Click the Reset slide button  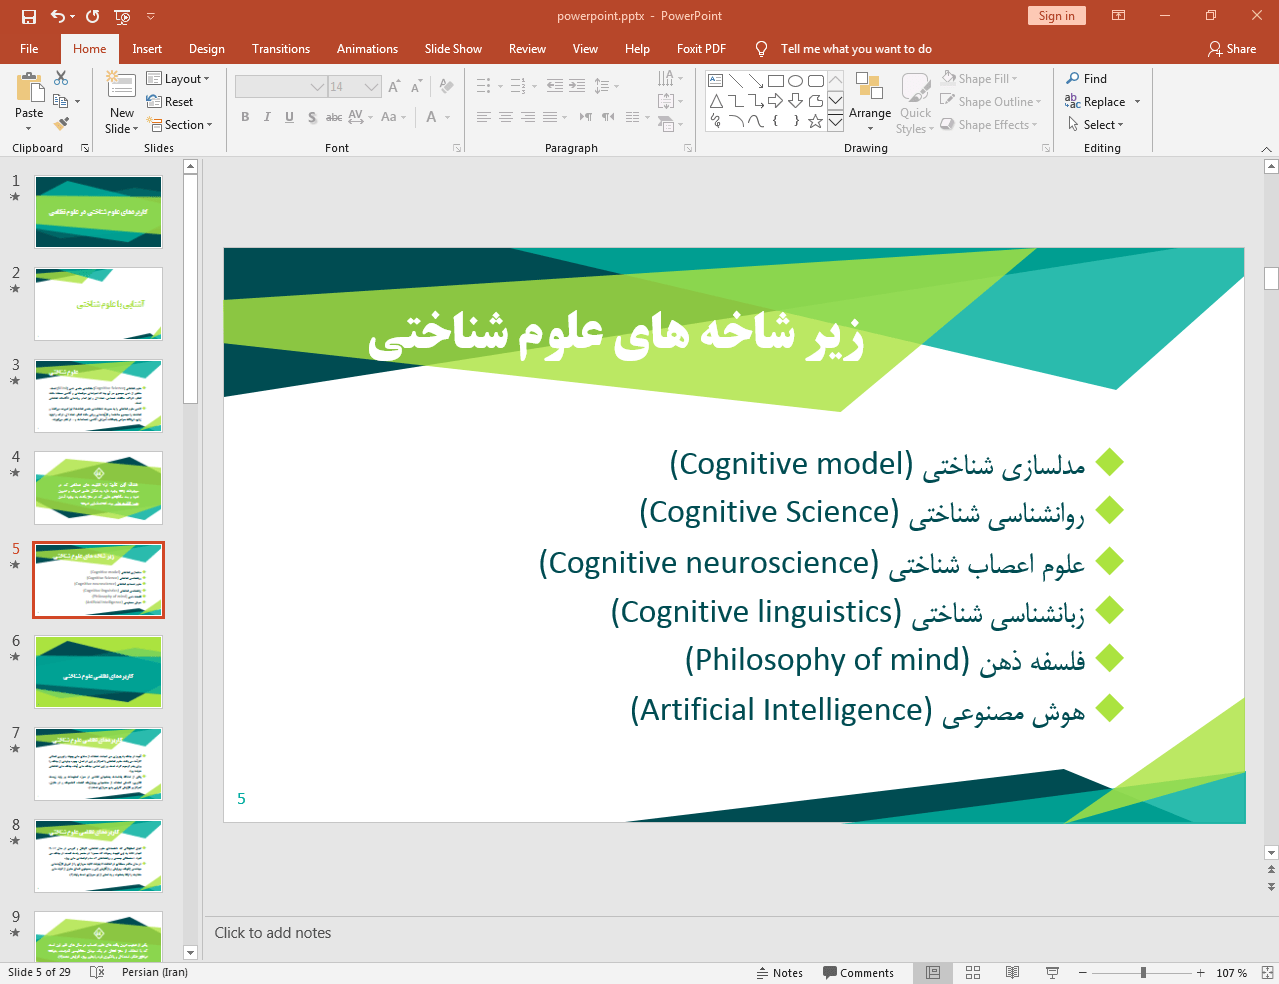click(170, 102)
